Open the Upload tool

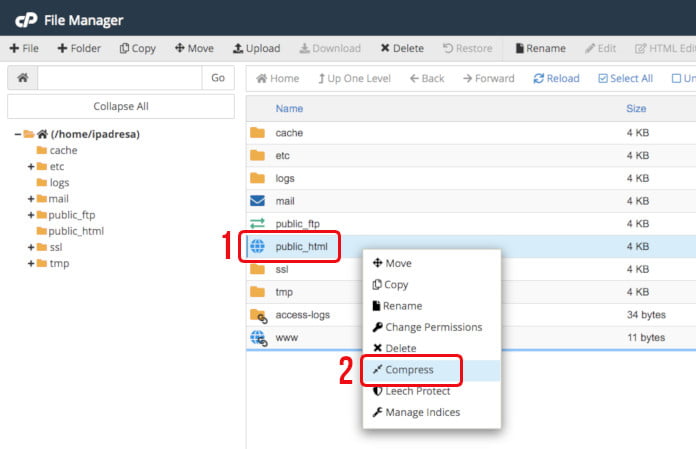tap(257, 48)
